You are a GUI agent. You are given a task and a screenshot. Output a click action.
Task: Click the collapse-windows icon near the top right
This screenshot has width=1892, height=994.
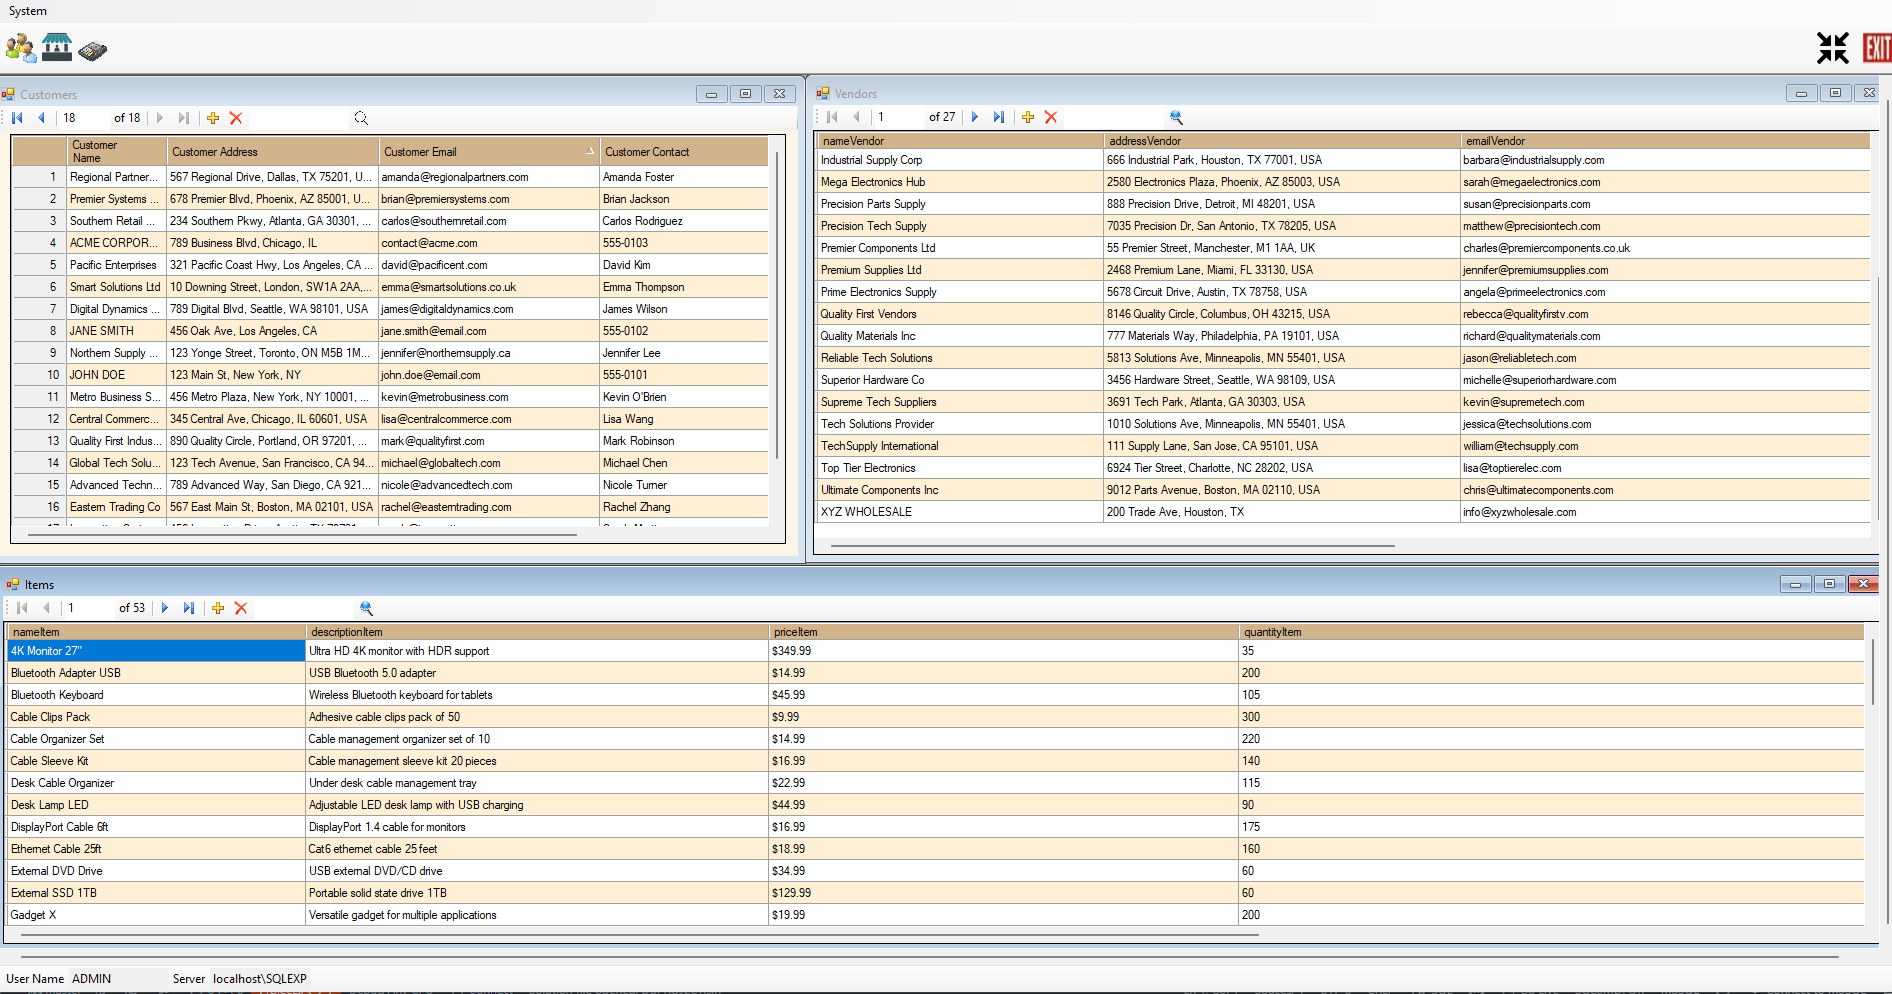click(1833, 47)
